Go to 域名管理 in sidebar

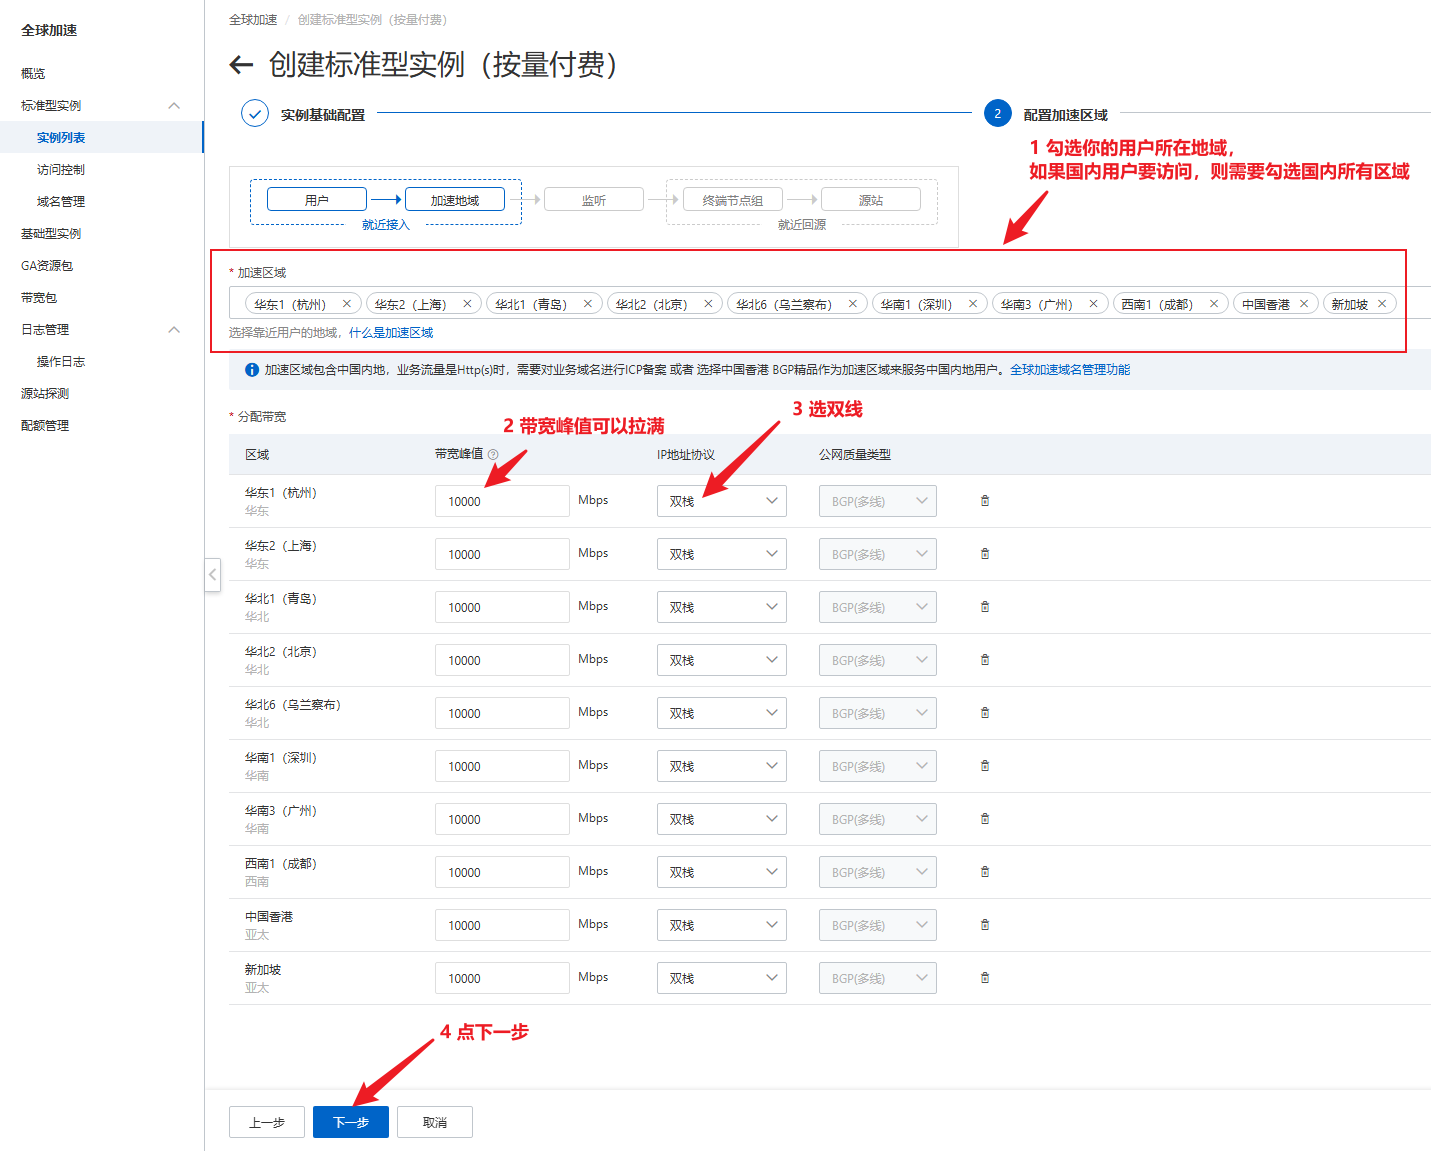(x=61, y=202)
